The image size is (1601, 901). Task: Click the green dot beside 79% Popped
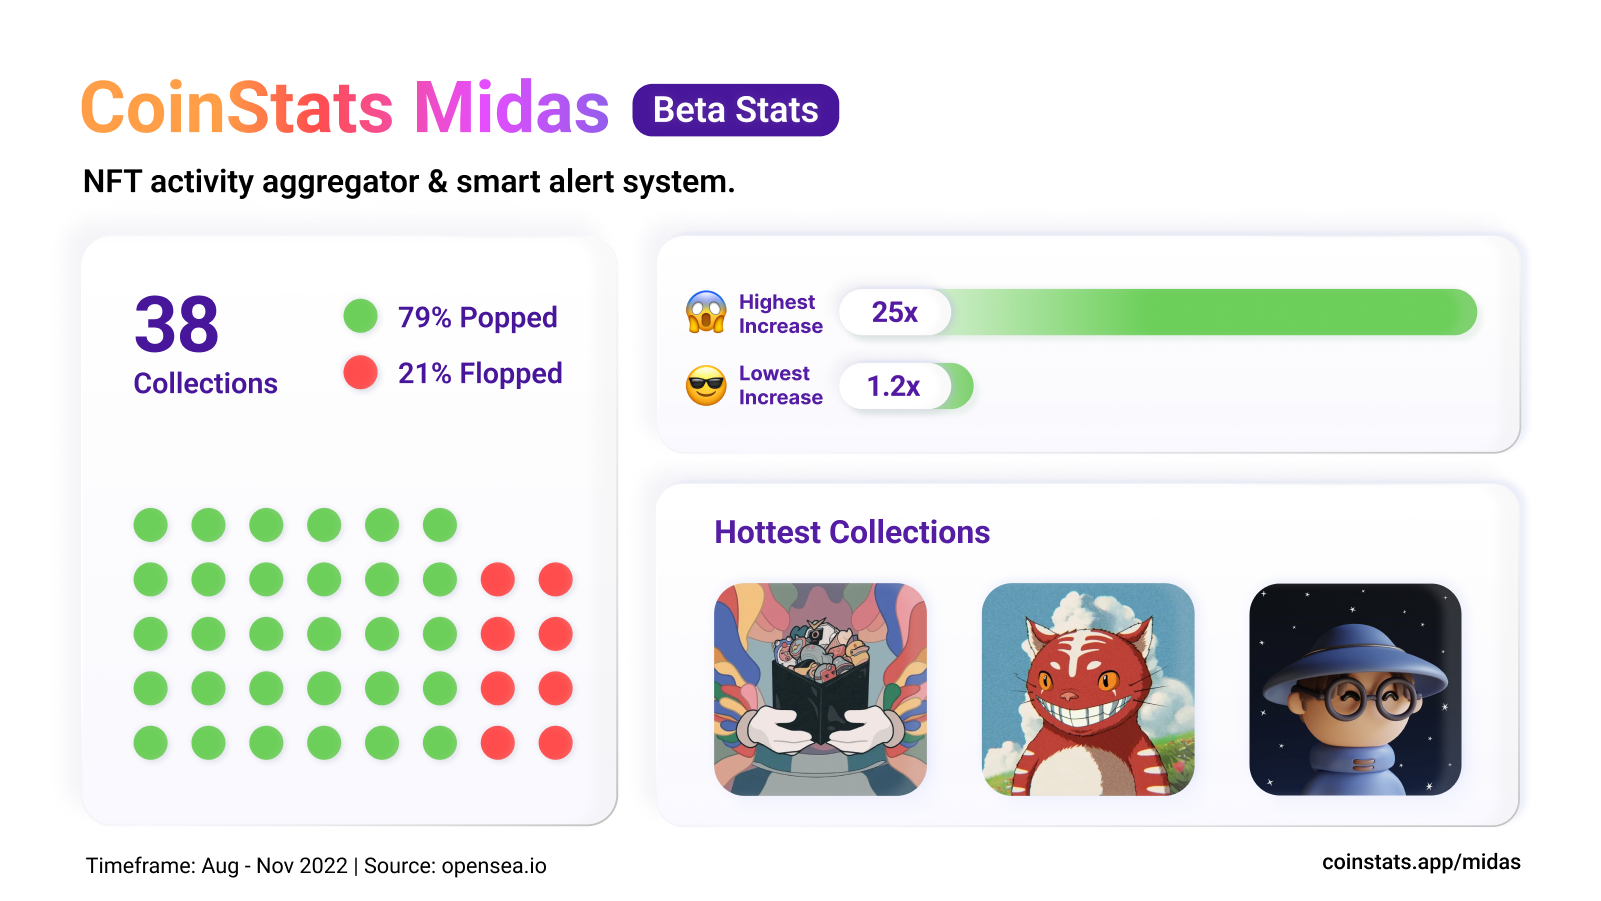pyautogui.click(x=360, y=316)
